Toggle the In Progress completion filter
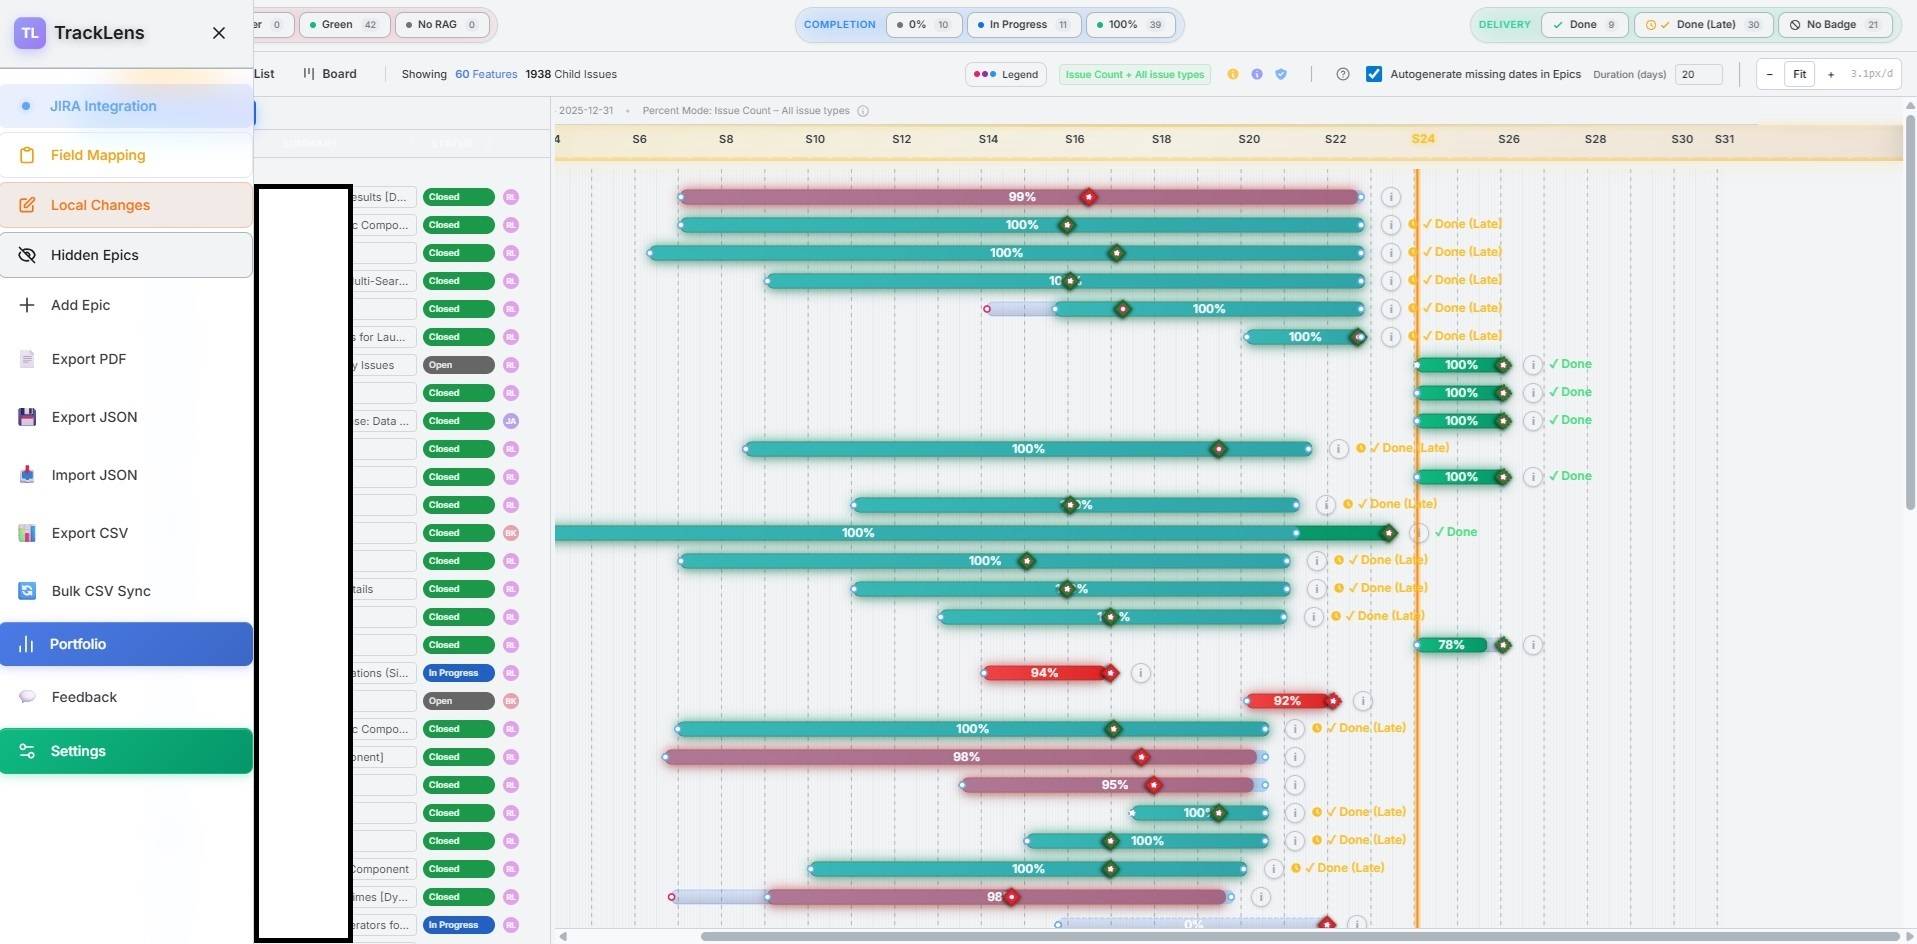The height and width of the screenshot is (944, 1917). click(1022, 25)
